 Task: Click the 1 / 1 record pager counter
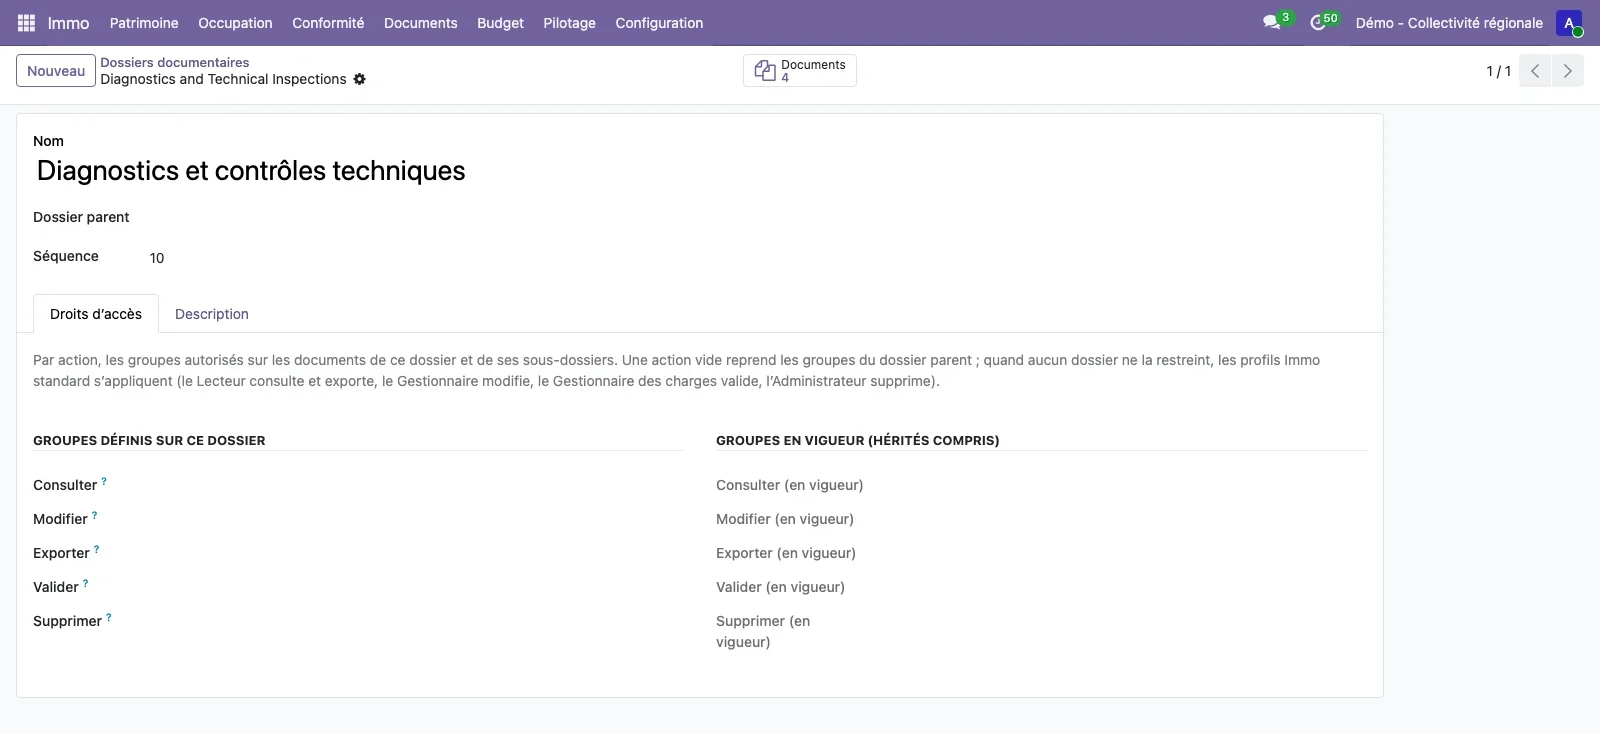1498,71
